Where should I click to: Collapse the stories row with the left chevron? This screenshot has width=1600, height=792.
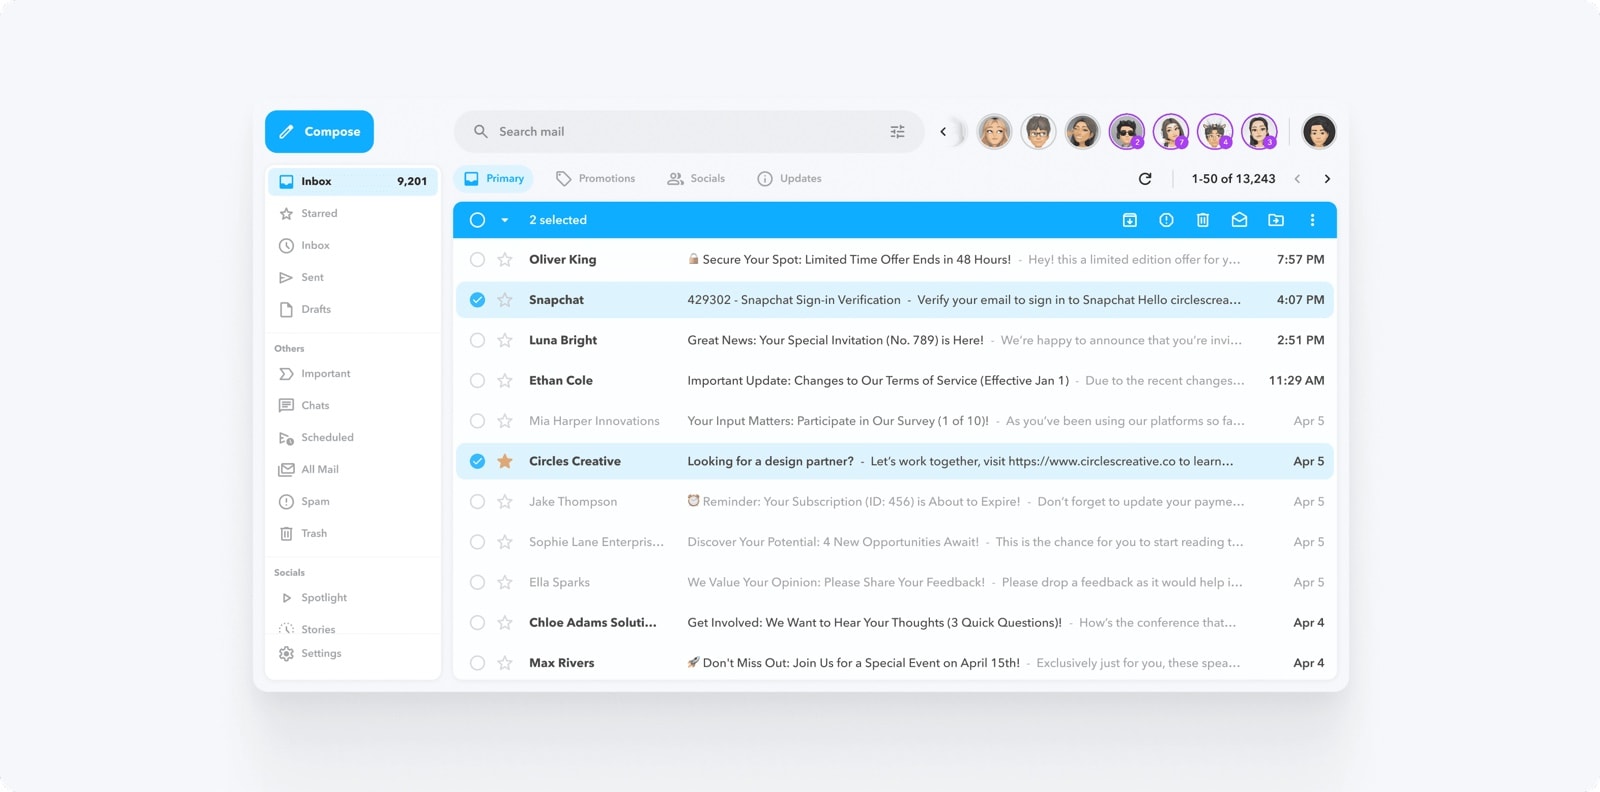click(943, 132)
